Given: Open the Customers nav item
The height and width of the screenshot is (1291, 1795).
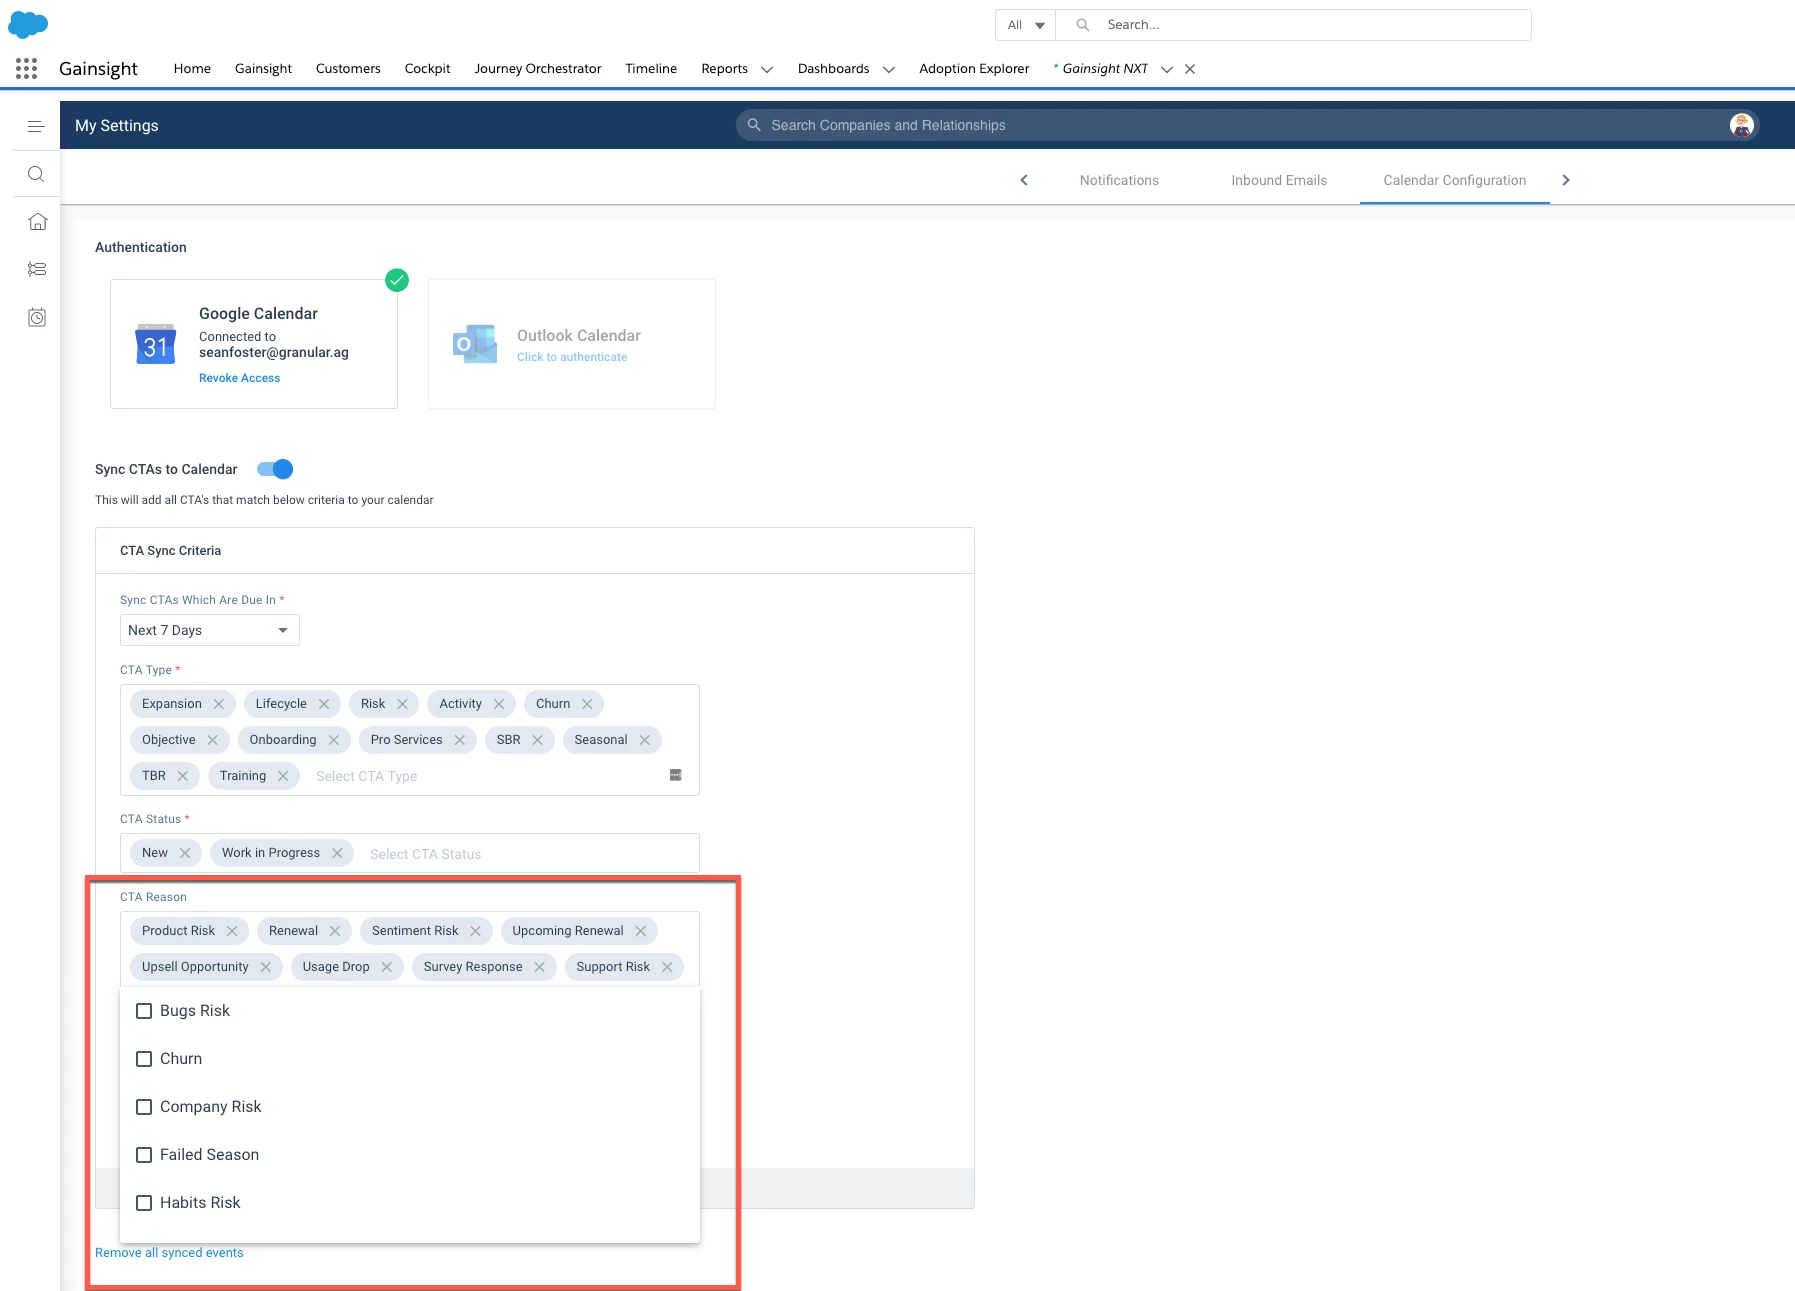Looking at the screenshot, I should coord(348,68).
